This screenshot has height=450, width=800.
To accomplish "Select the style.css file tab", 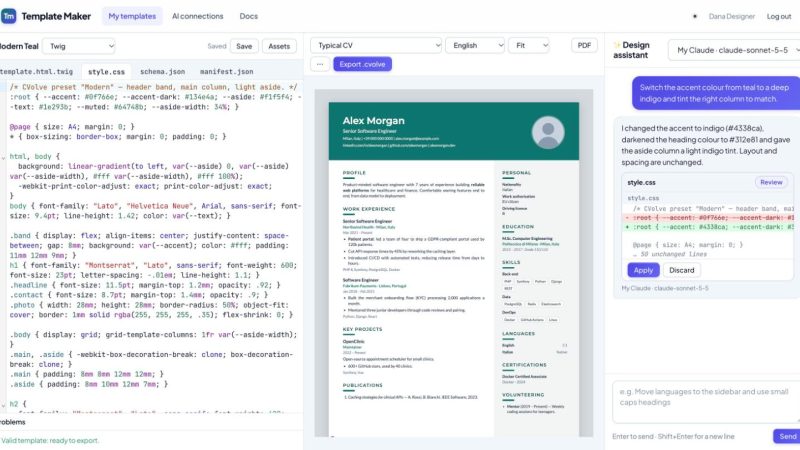I will [106, 72].
